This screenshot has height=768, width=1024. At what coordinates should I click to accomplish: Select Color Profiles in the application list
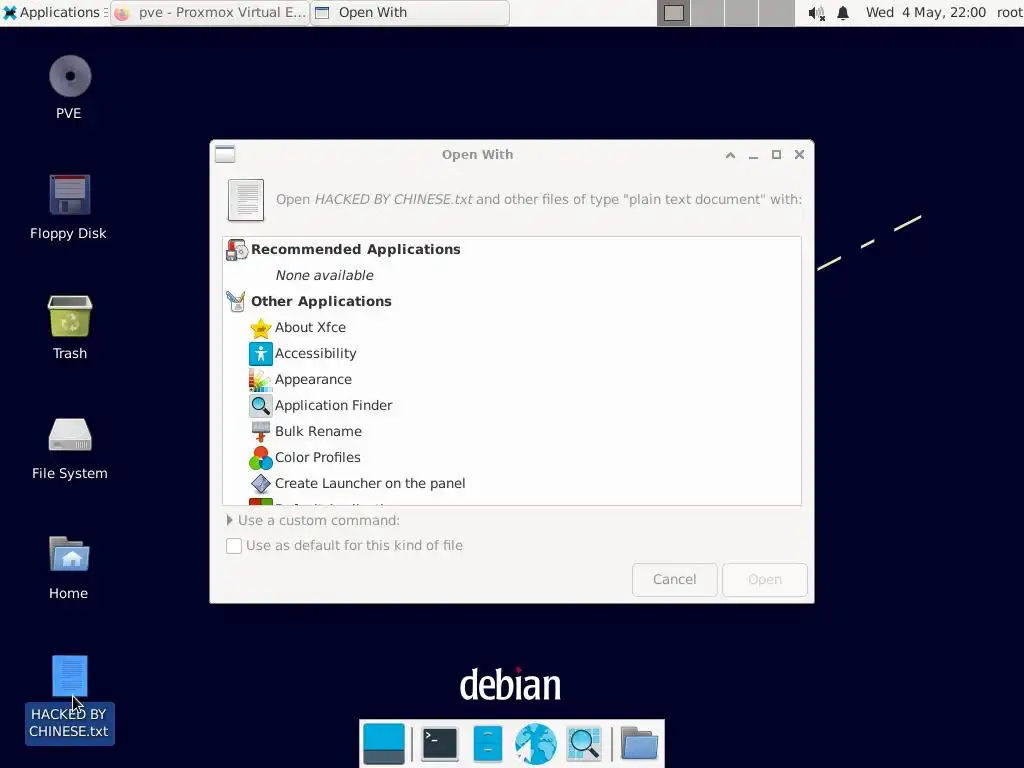click(511, 458)
